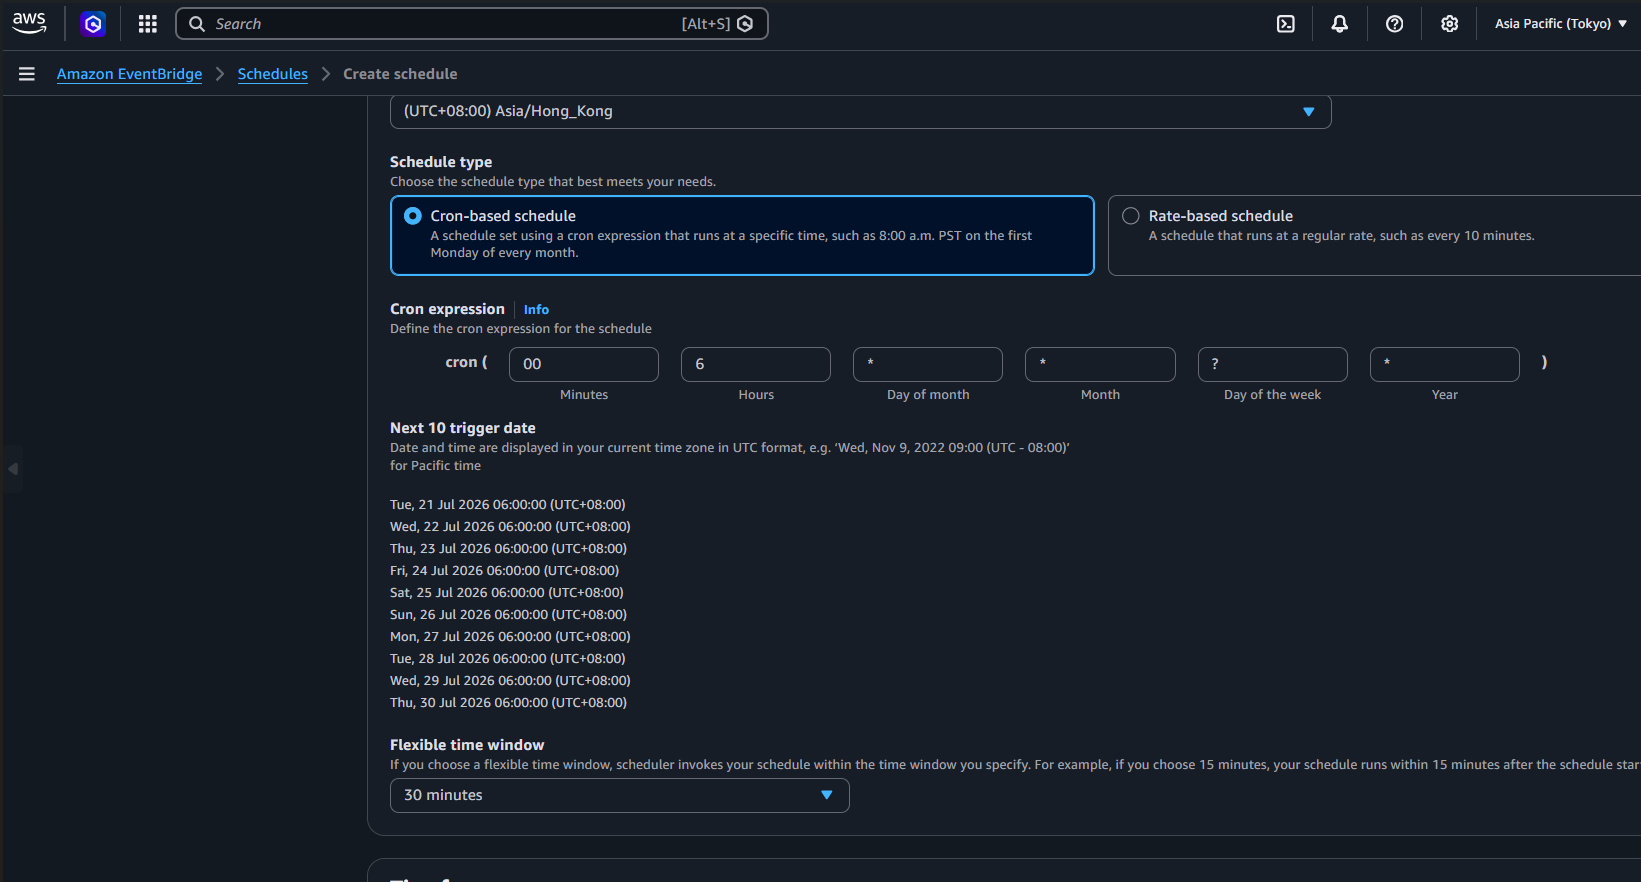
Task: Click the Schedule type heading
Action: [x=441, y=162]
